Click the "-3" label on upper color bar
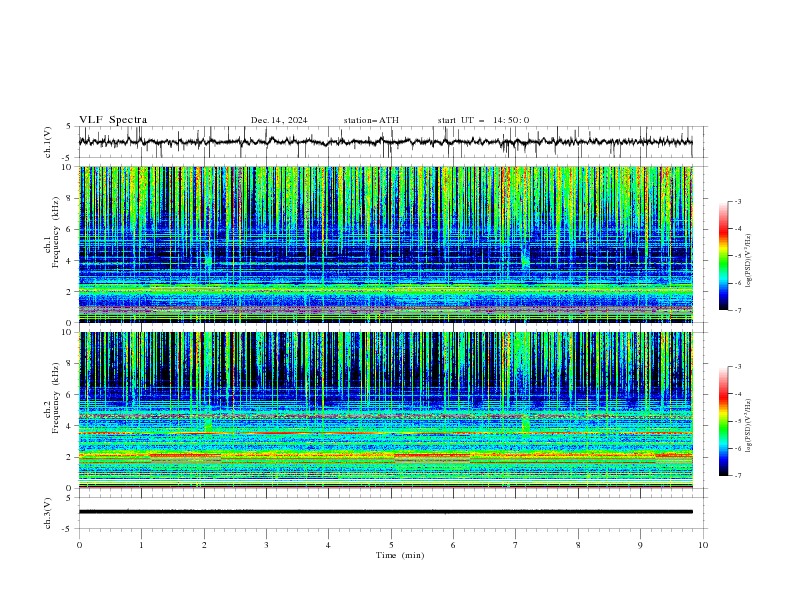 [x=738, y=201]
